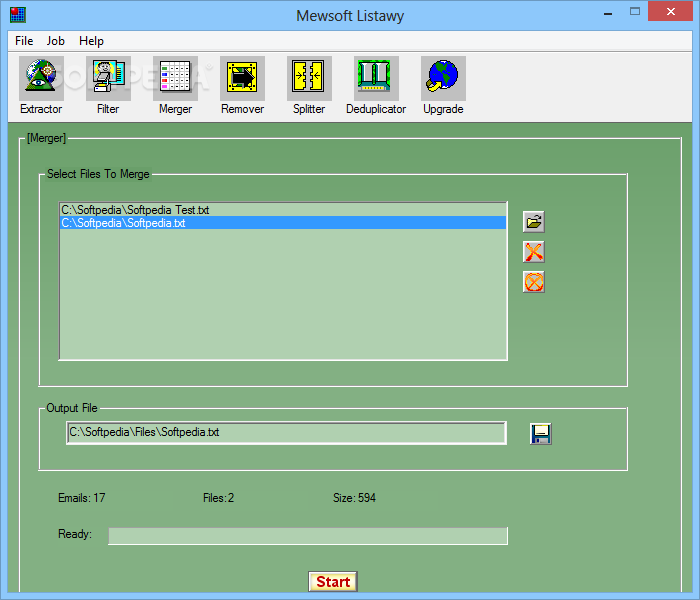
Task: Click the Files: 2 status text
Action: tap(218, 498)
